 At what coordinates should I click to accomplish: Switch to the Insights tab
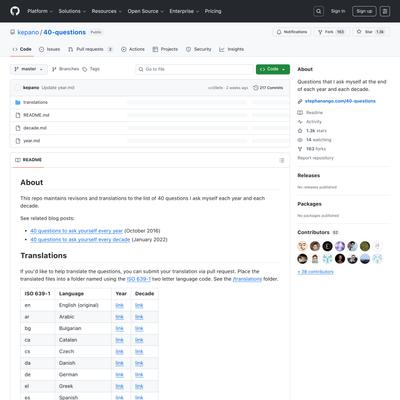tap(232, 49)
